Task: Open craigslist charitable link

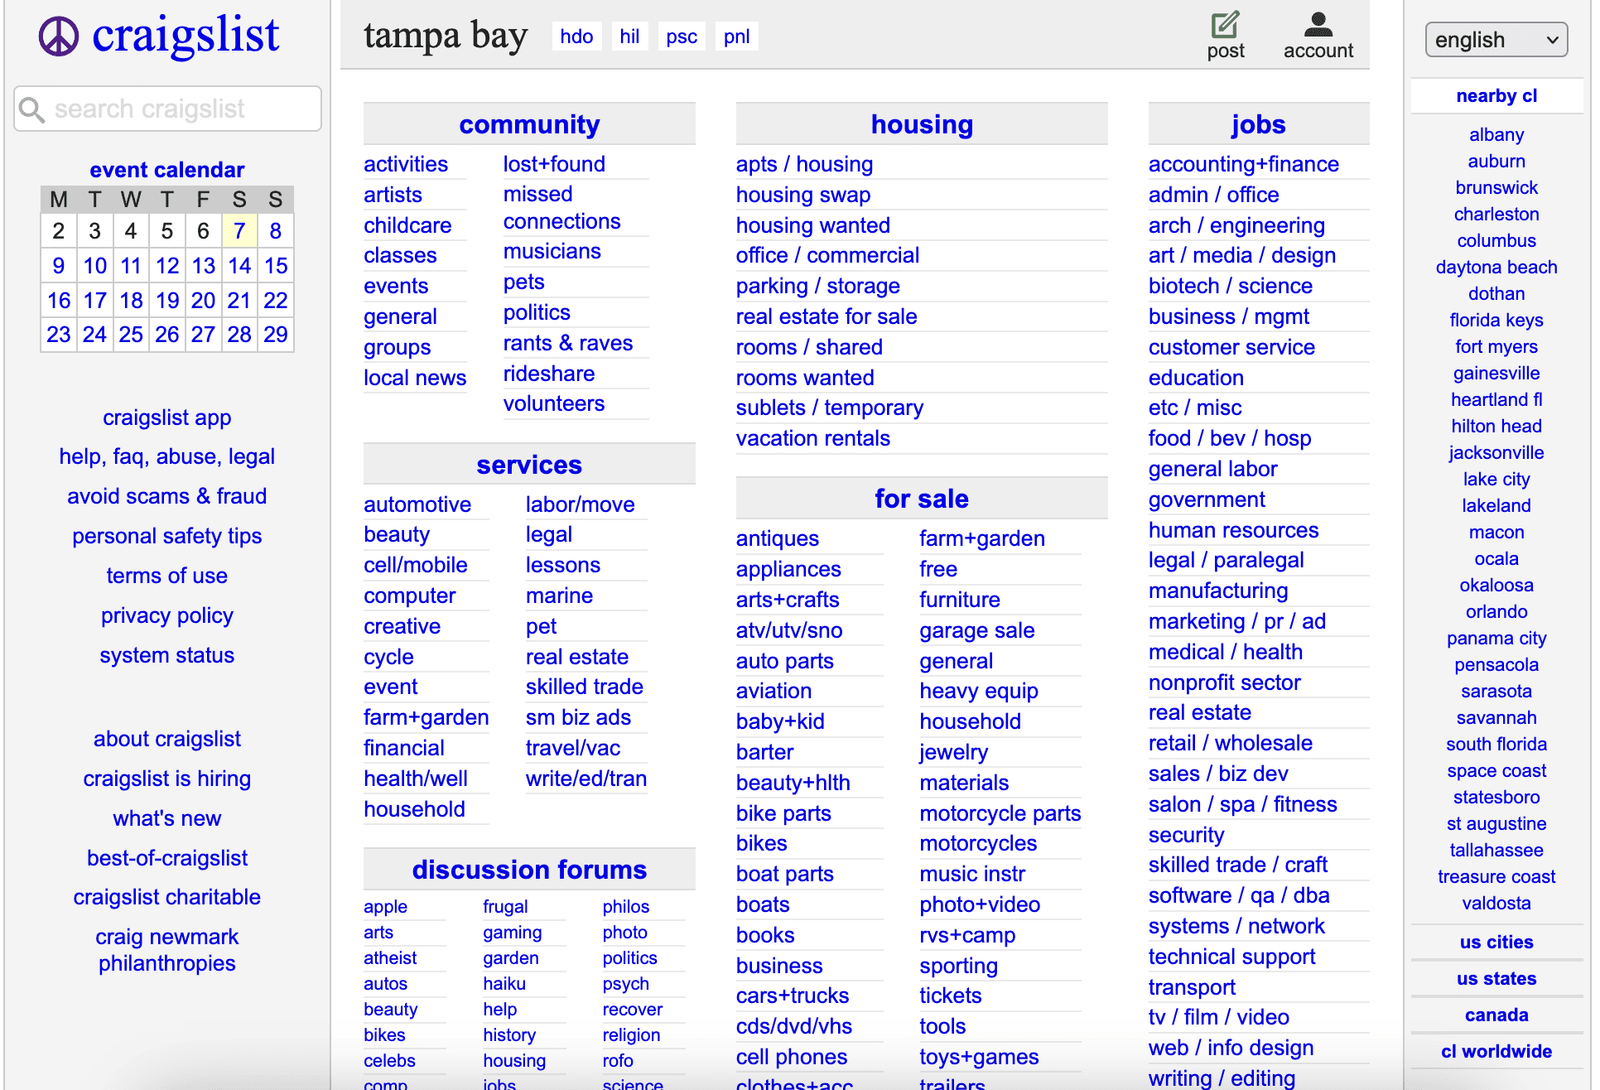Action: coord(167,897)
